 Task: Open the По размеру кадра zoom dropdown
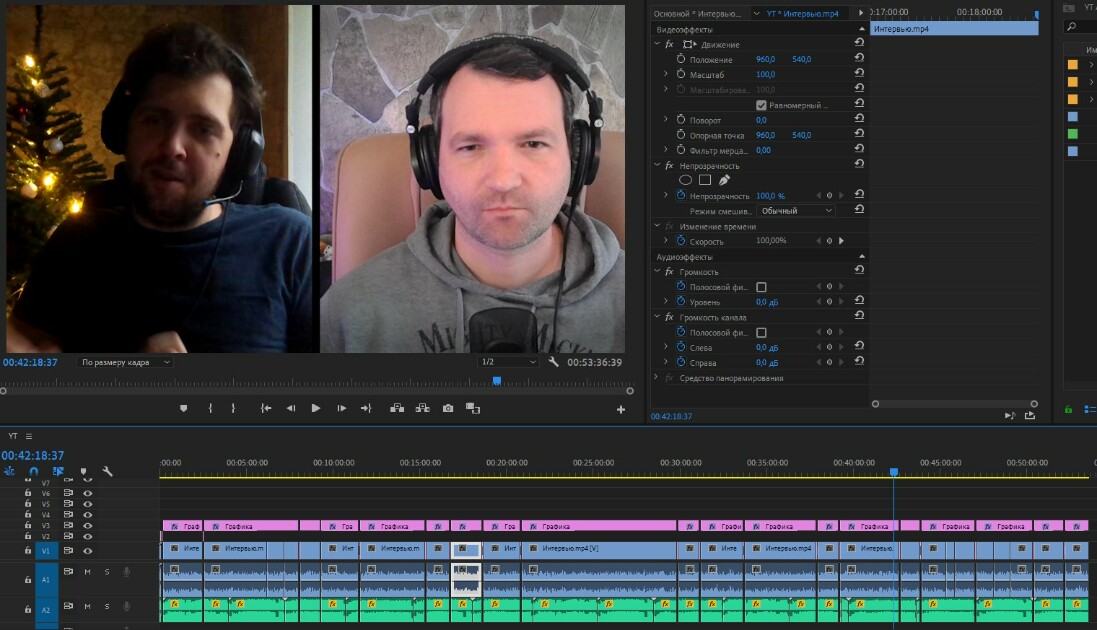click(125, 362)
